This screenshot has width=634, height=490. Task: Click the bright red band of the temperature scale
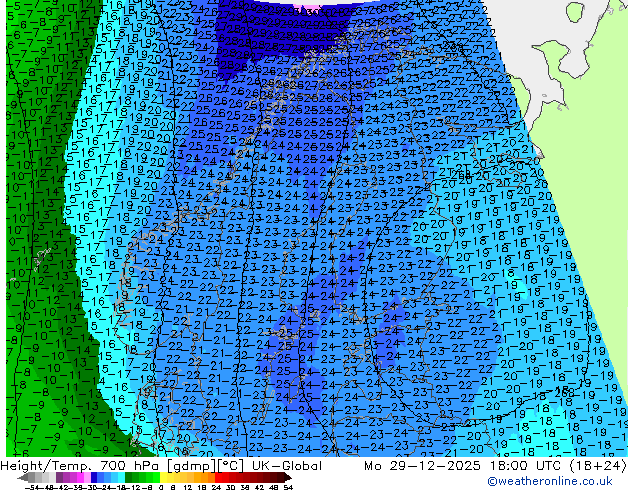coord(218,478)
